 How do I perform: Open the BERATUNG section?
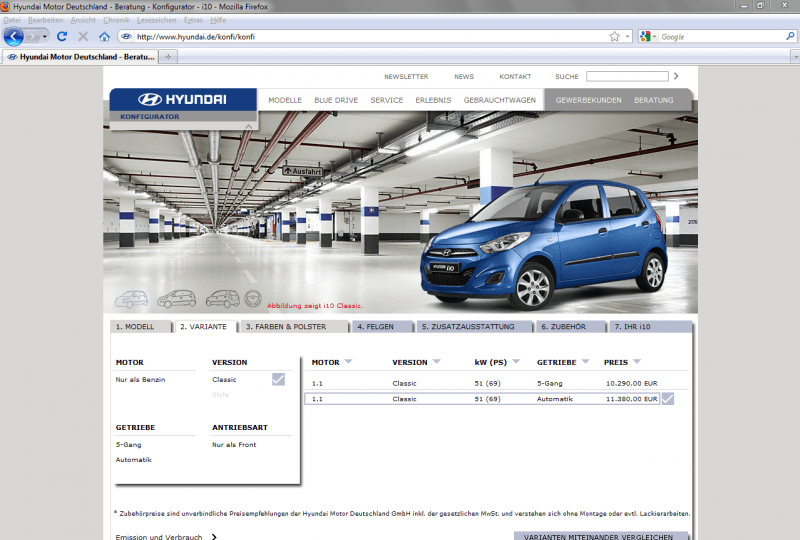pyautogui.click(x=654, y=100)
